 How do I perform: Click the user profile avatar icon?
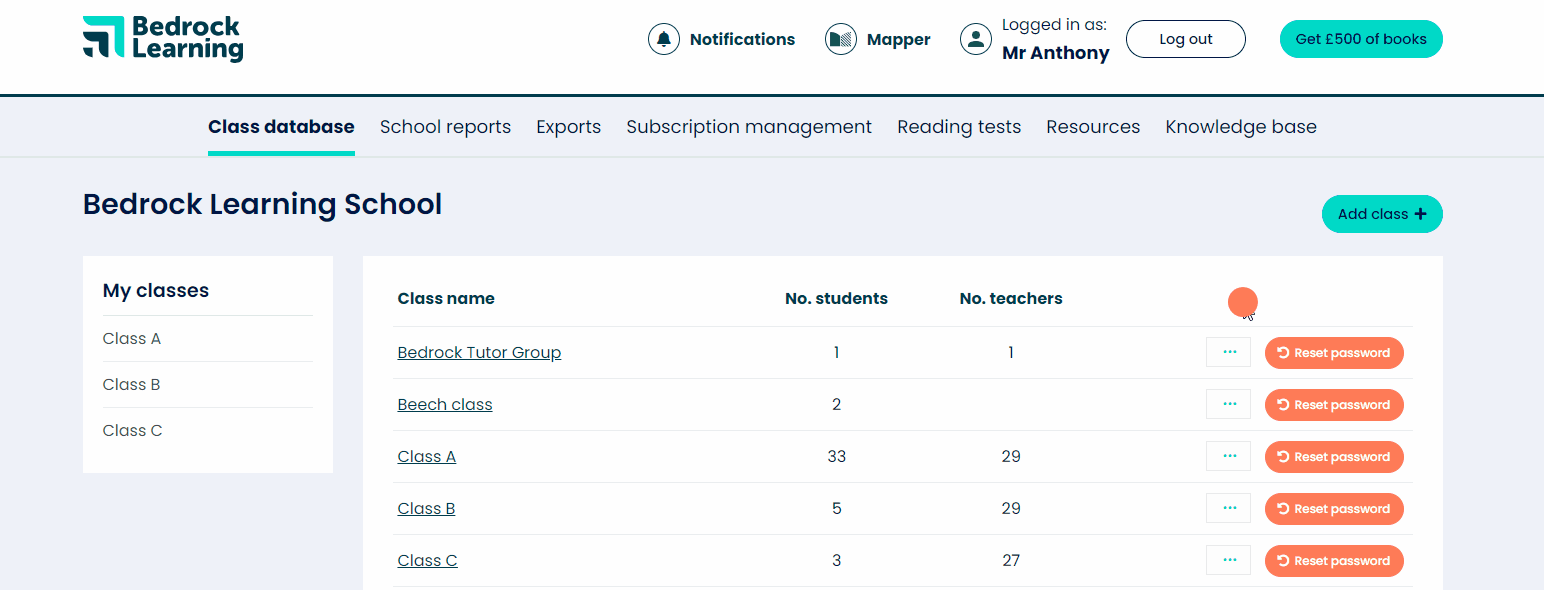(975, 39)
